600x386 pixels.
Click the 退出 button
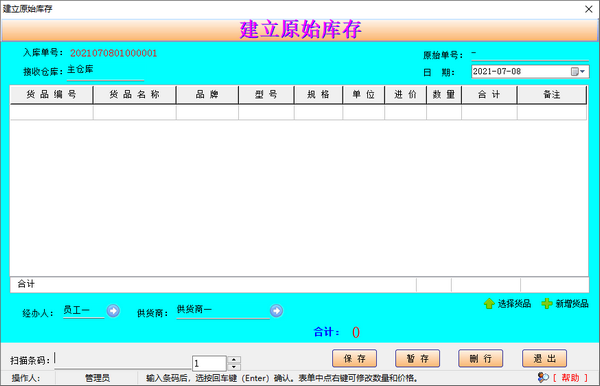pyautogui.click(x=544, y=358)
